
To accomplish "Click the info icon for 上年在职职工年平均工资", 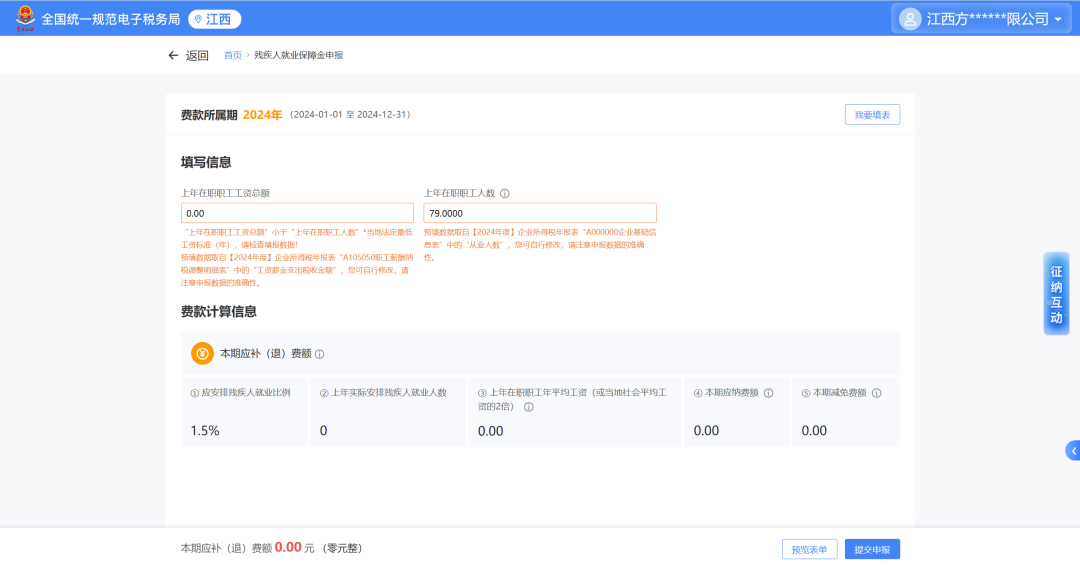I will pyautogui.click(x=529, y=407).
